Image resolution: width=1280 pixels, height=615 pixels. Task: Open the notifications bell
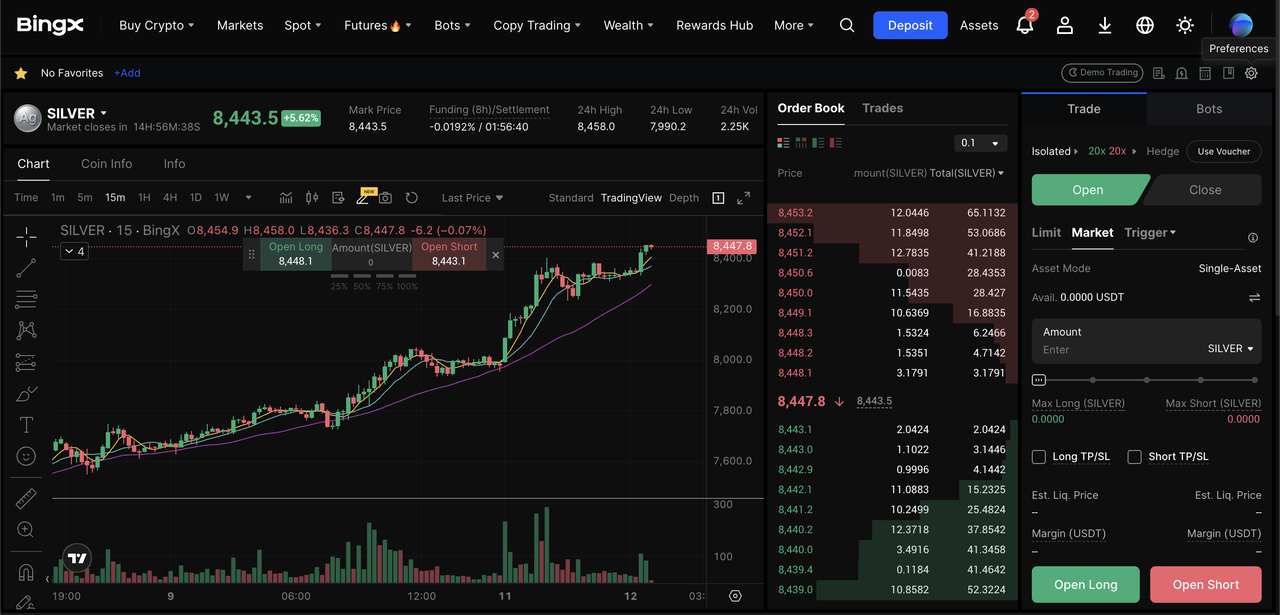pos(1024,26)
